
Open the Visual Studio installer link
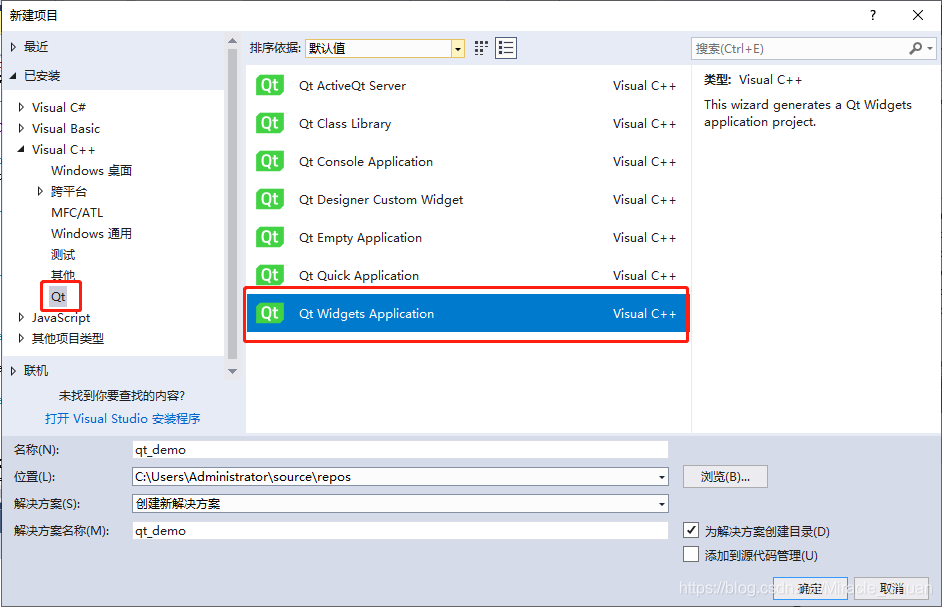pos(123,418)
